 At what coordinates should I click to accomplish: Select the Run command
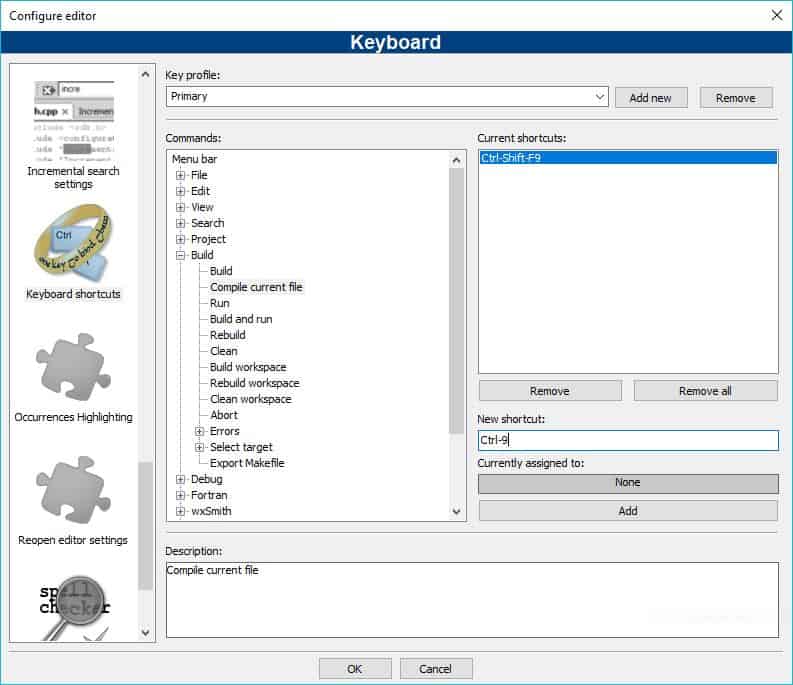click(219, 304)
